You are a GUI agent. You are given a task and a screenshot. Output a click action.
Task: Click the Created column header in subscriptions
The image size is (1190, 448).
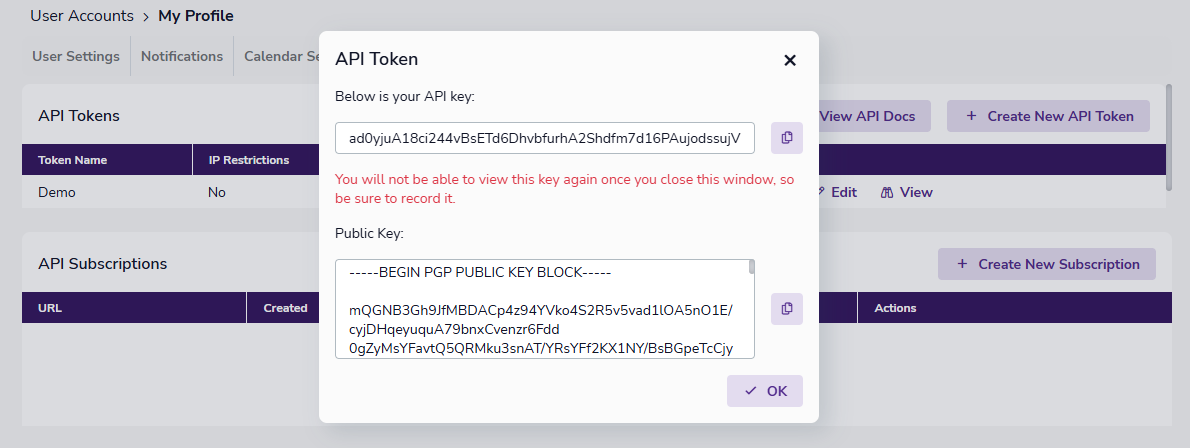pyautogui.click(x=285, y=308)
